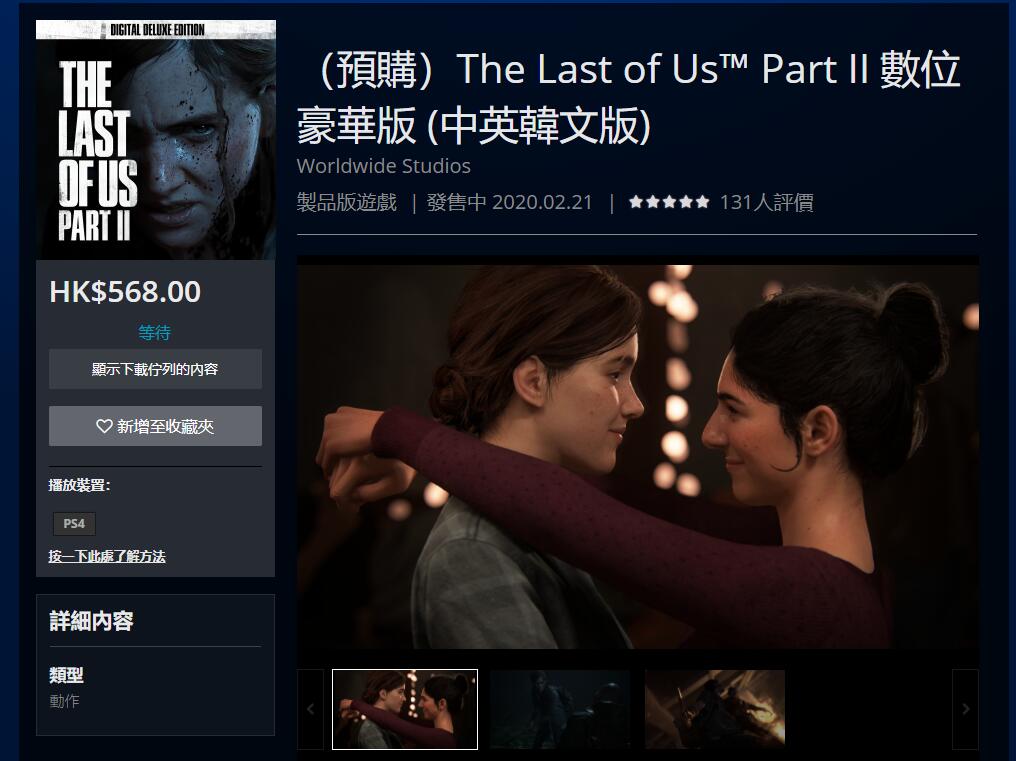Click the 詳細內容 section heading

tap(91, 621)
